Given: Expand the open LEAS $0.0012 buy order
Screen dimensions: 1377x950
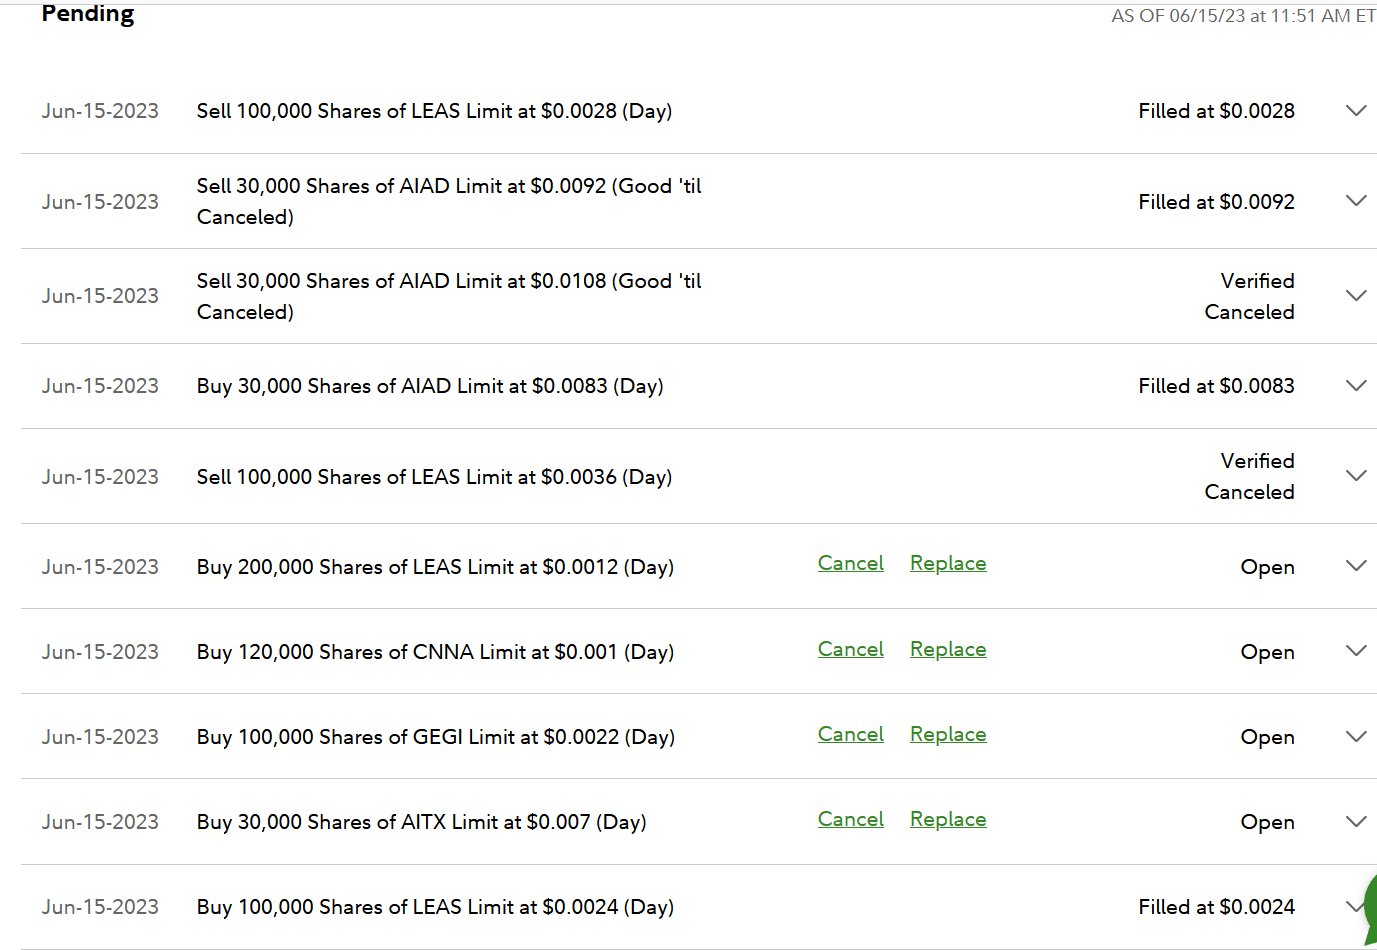Looking at the screenshot, I should click(1356, 566).
